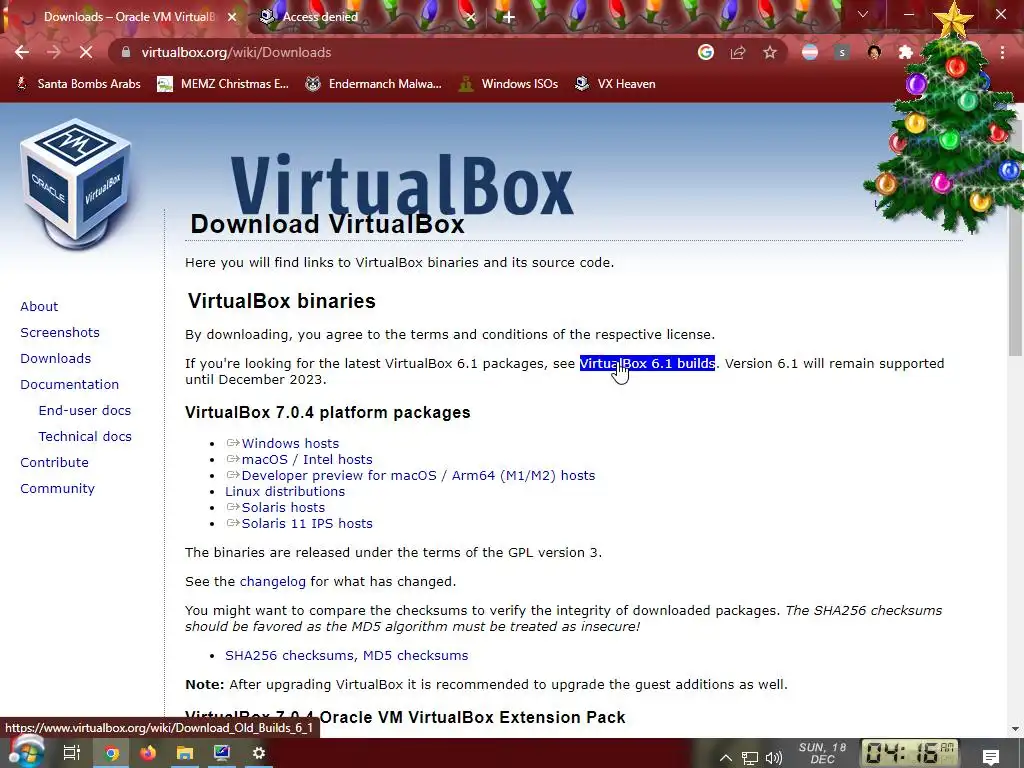Download Solaris 11 IPS hosts package
Viewport: 1024px width, 768px height.
307,524
